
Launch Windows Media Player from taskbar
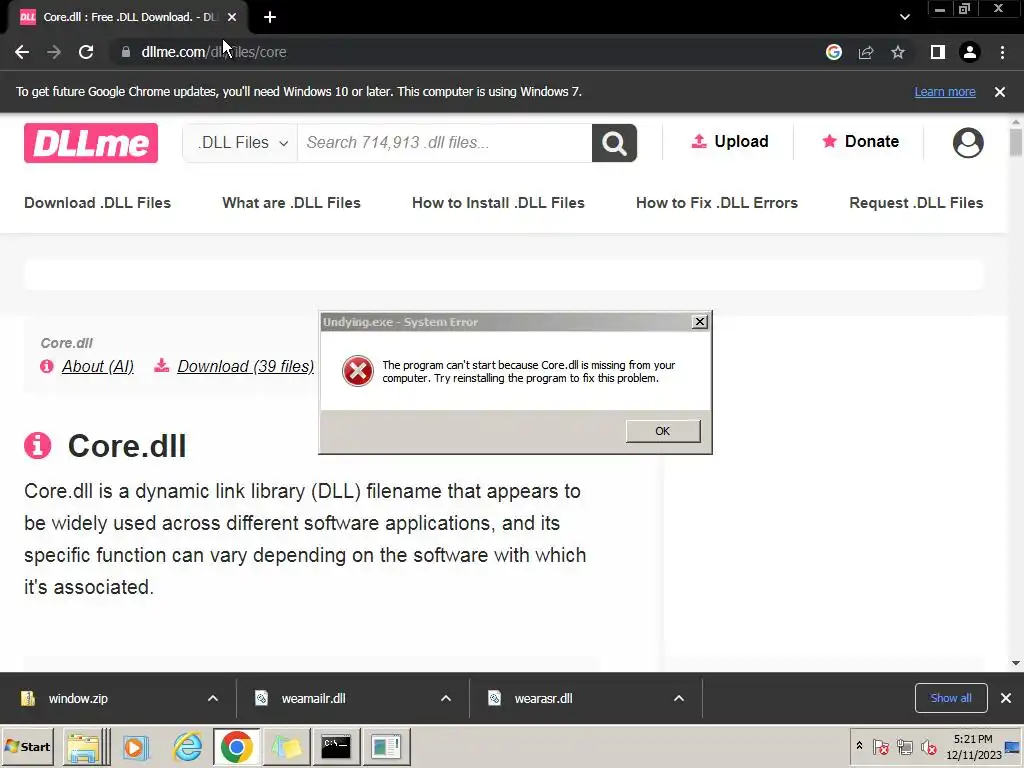pyautogui.click(x=136, y=746)
